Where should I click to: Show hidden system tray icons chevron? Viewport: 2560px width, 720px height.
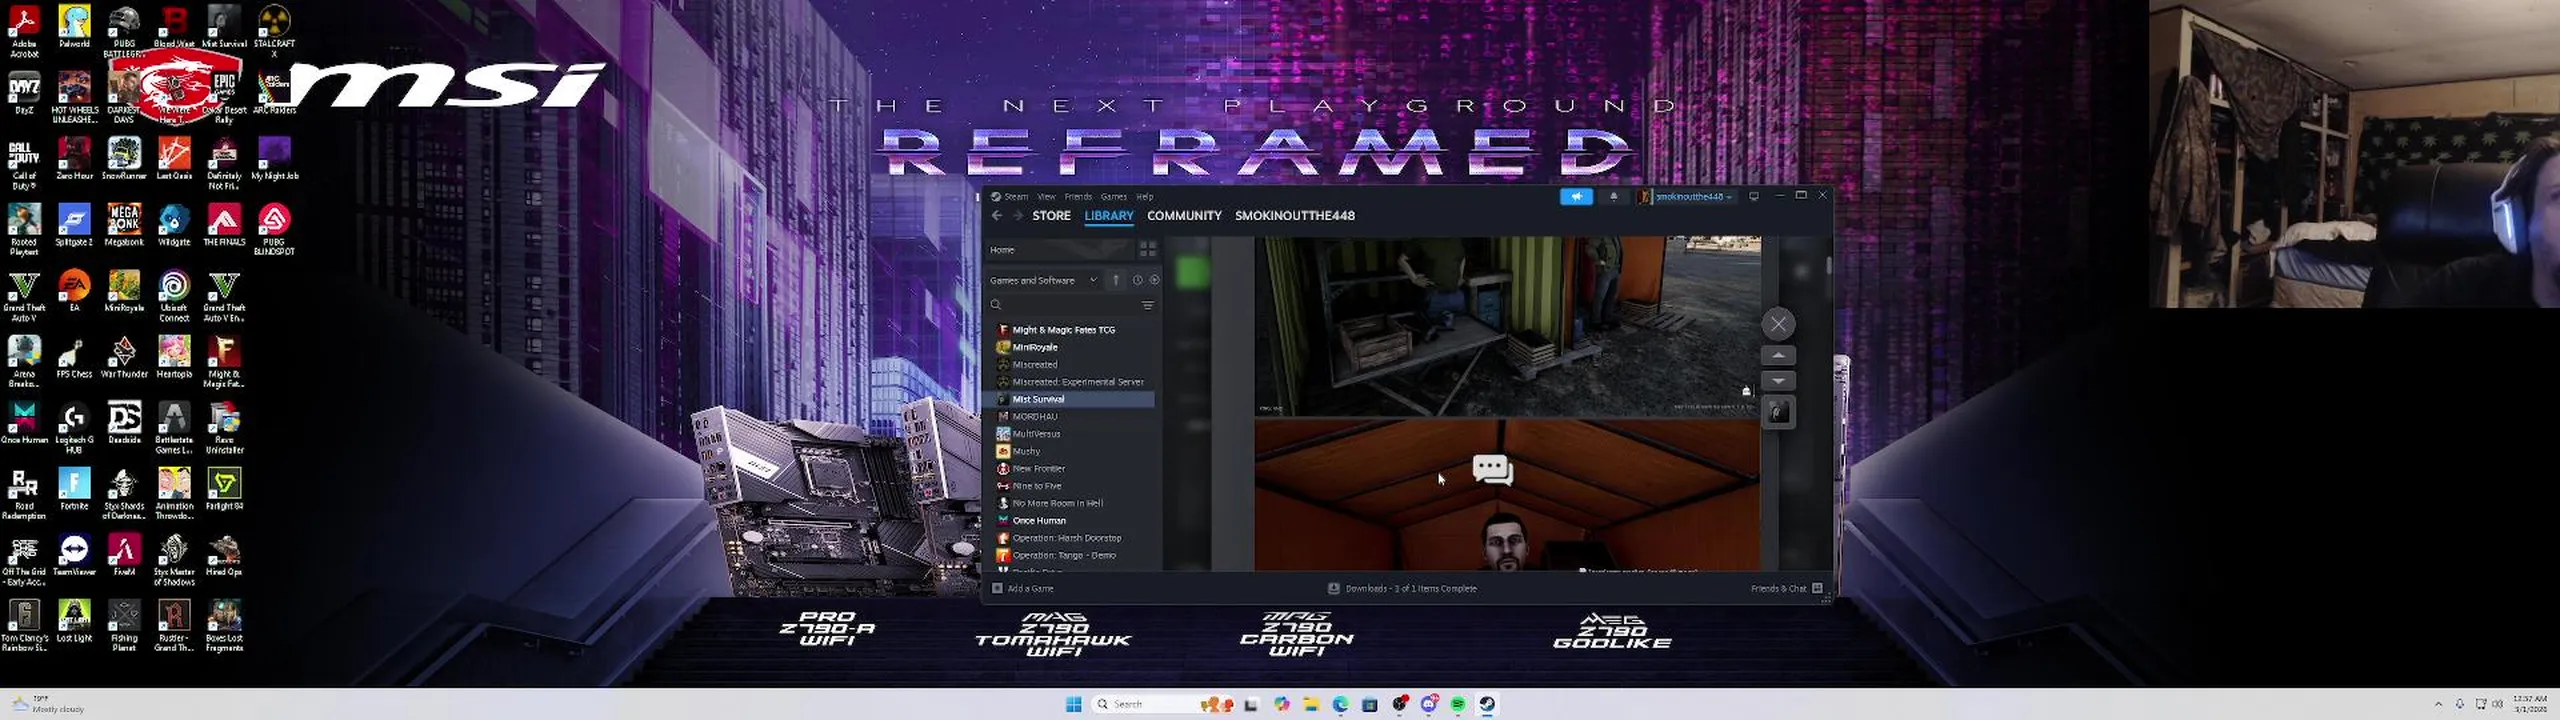pos(2438,704)
